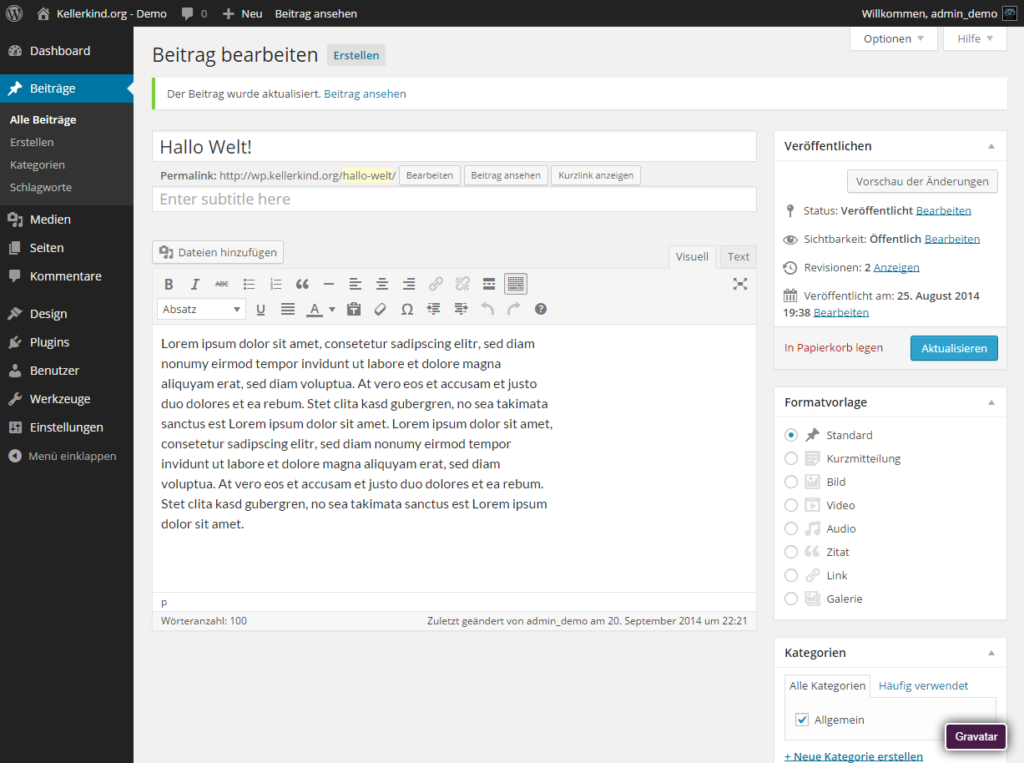The width and height of the screenshot is (1024, 763).
Task: Open the editor help question mark icon
Action: tap(541, 309)
